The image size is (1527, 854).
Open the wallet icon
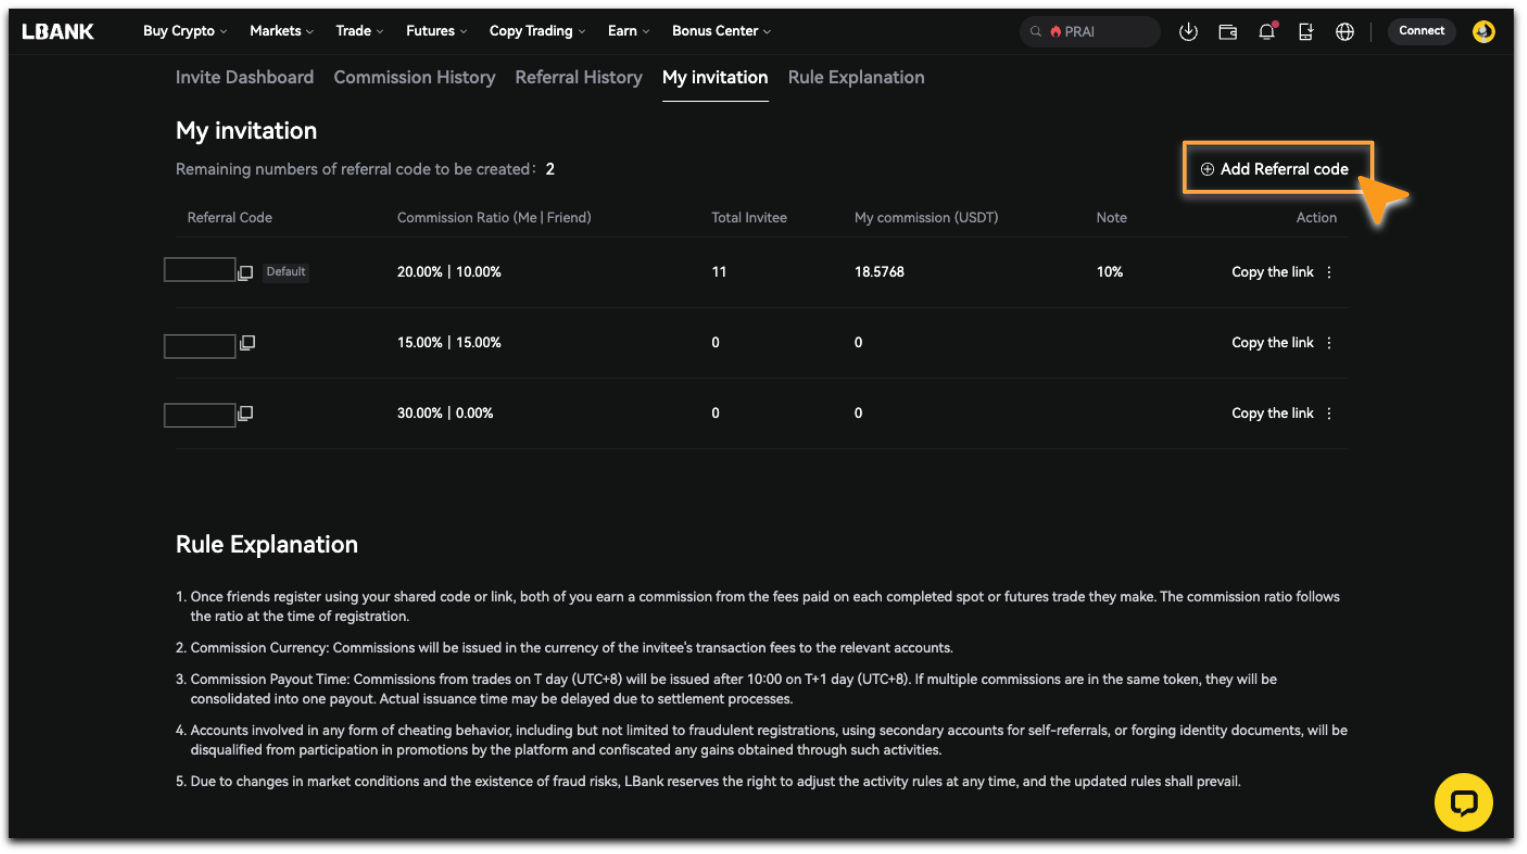1228,32
